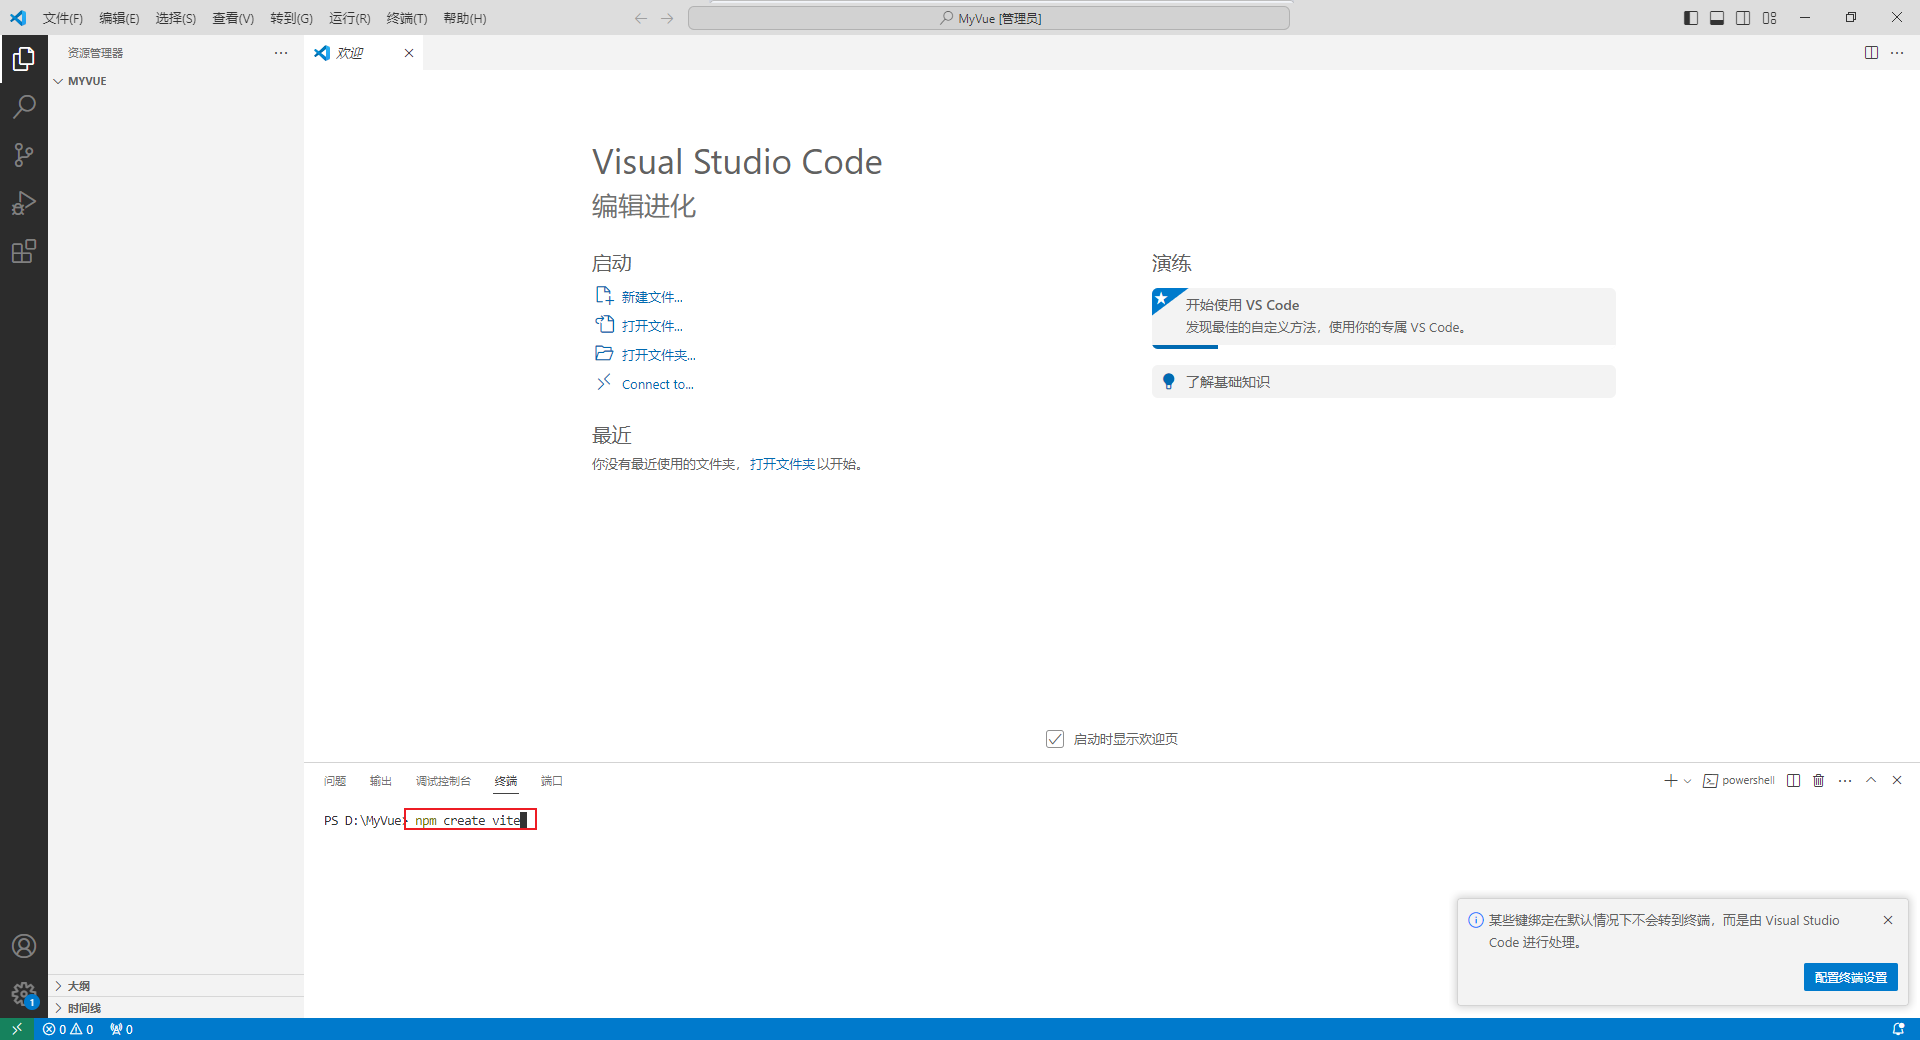Screen dimensions: 1920x1040
Task: Toggle the primary sidebar layout control
Action: pyautogui.click(x=1690, y=17)
